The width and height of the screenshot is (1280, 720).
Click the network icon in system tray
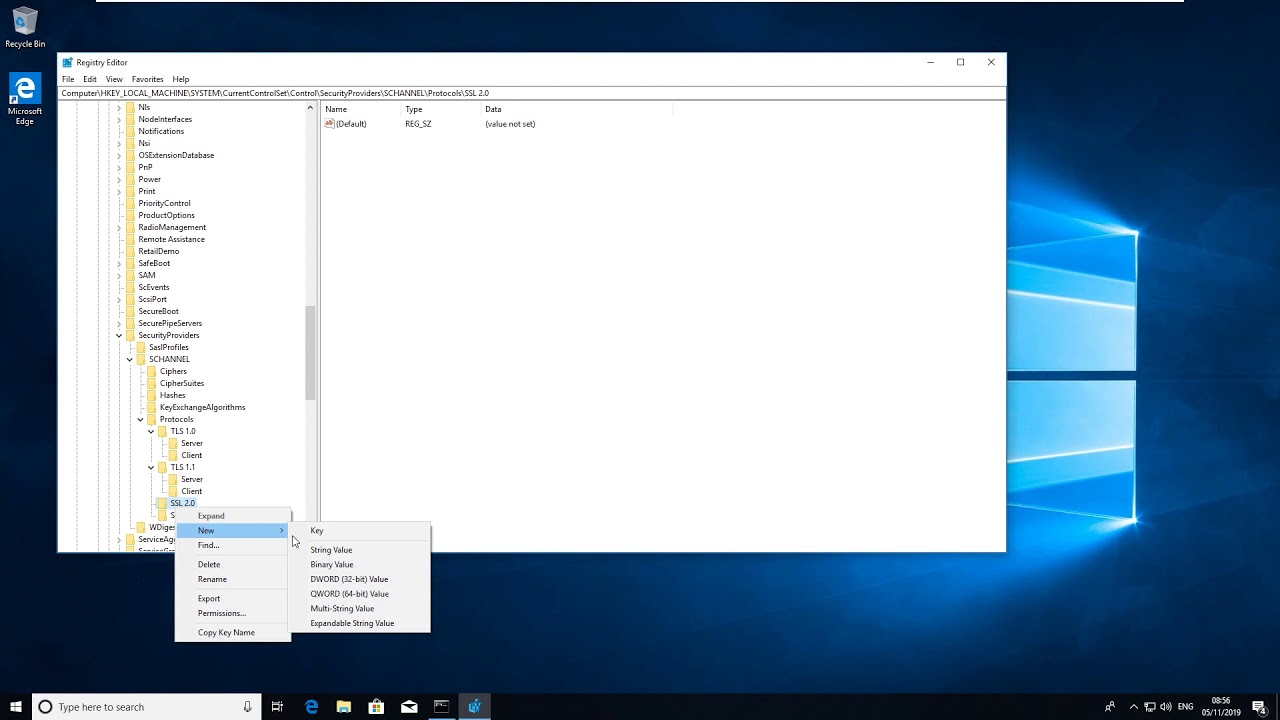click(x=1150, y=707)
